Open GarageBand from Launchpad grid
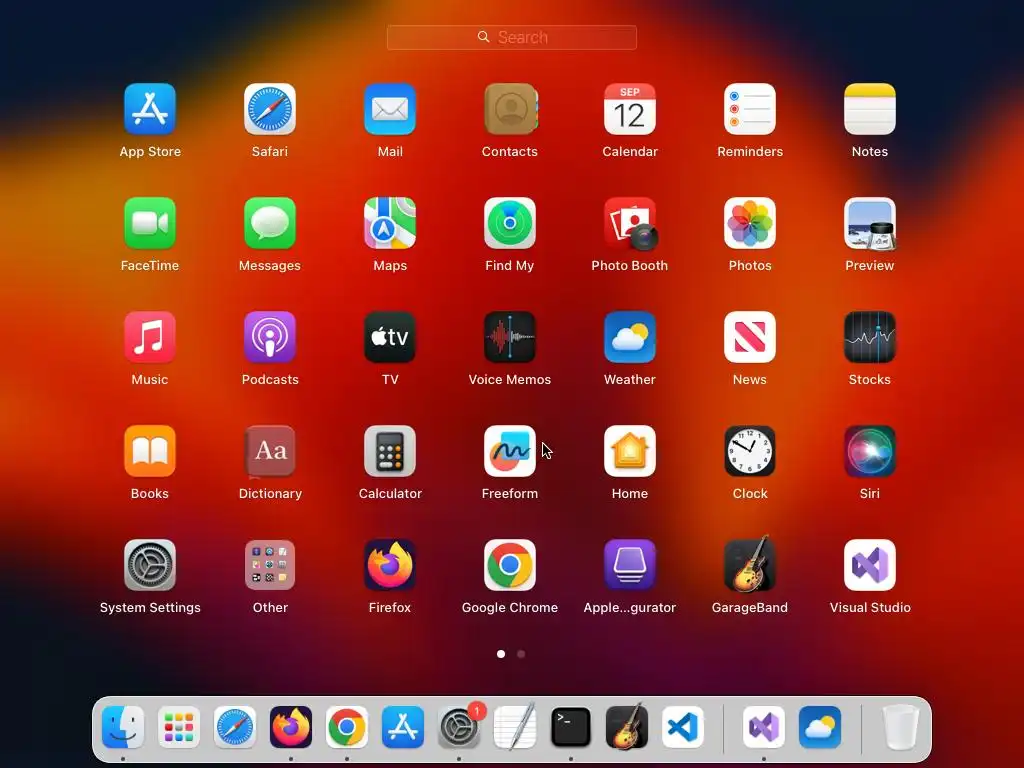The width and height of the screenshot is (1024, 768). (x=750, y=564)
